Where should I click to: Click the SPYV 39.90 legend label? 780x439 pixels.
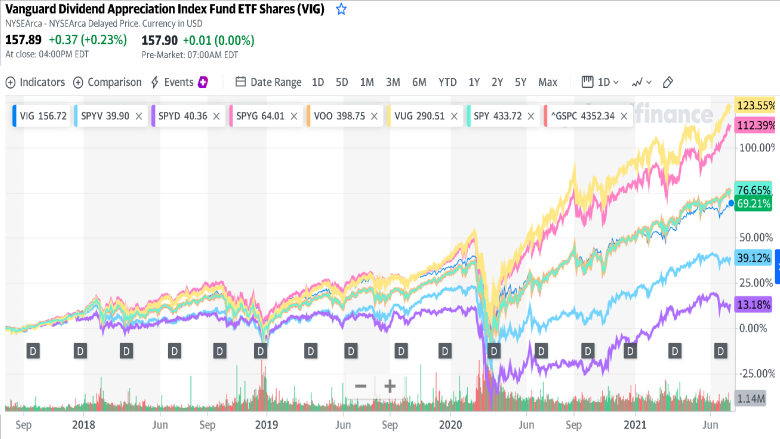pyautogui.click(x=105, y=116)
